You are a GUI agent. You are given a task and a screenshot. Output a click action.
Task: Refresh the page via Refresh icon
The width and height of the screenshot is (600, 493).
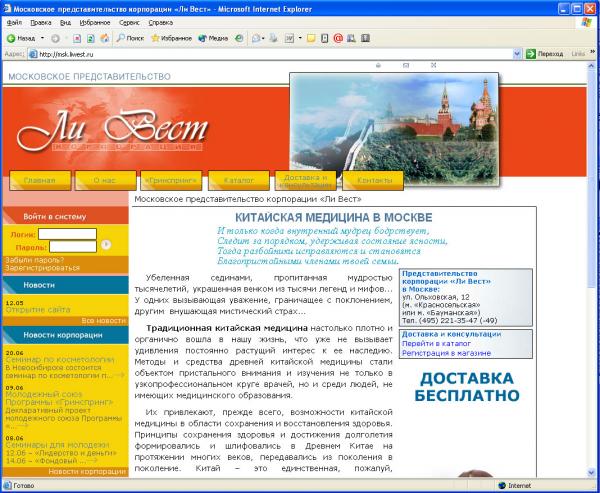click(91, 38)
